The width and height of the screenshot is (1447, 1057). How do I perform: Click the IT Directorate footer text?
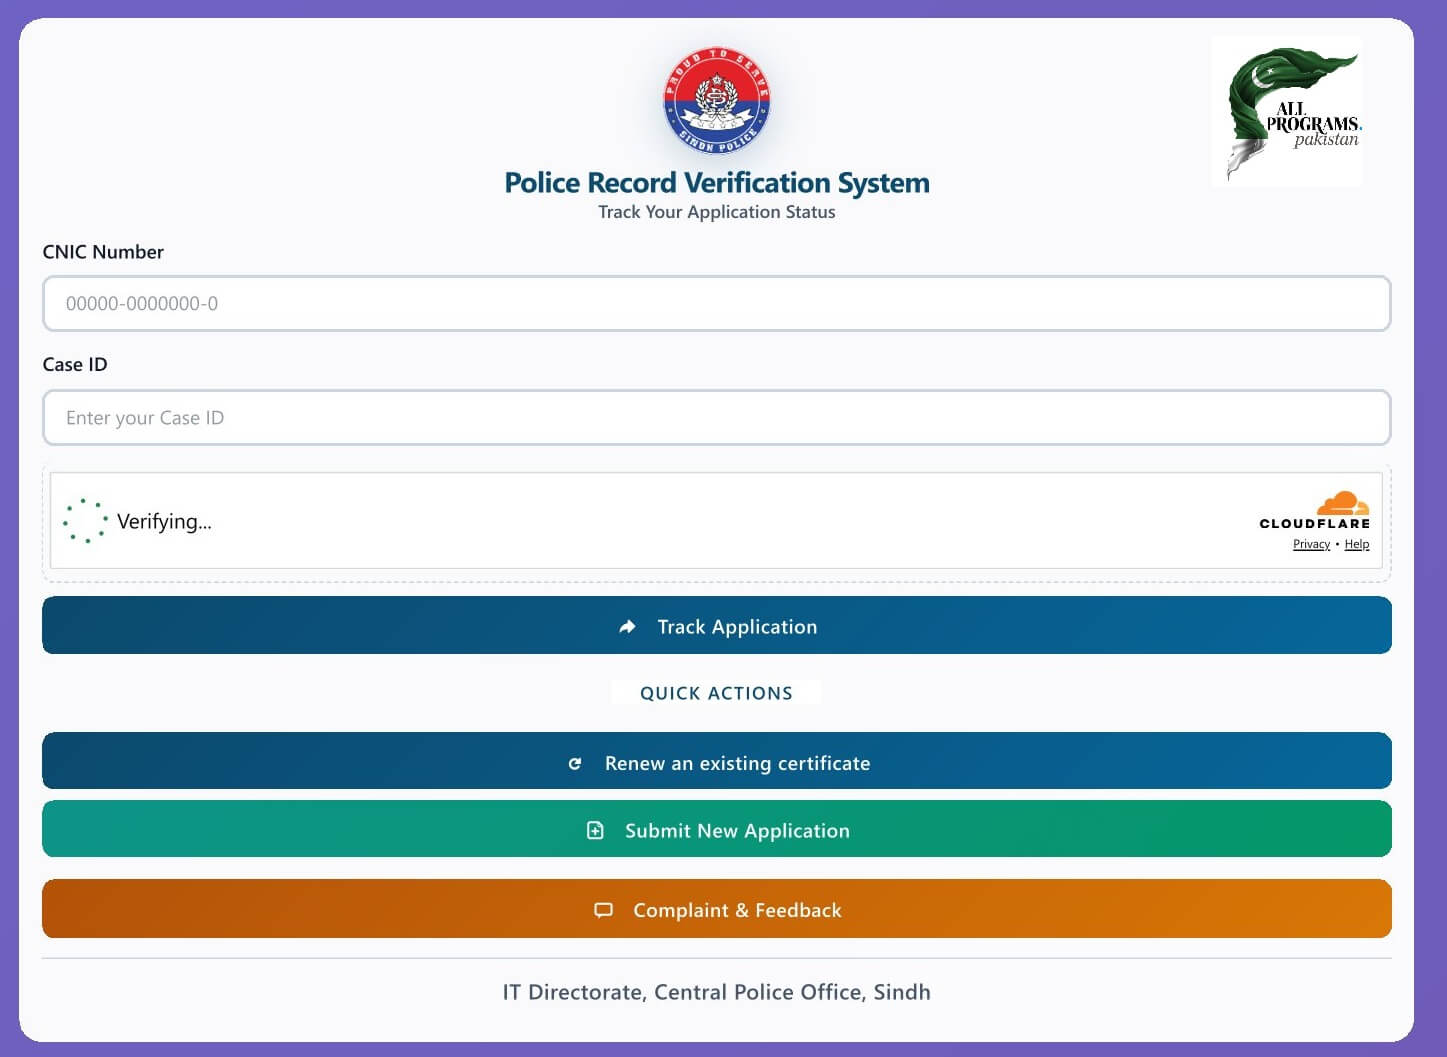716,992
